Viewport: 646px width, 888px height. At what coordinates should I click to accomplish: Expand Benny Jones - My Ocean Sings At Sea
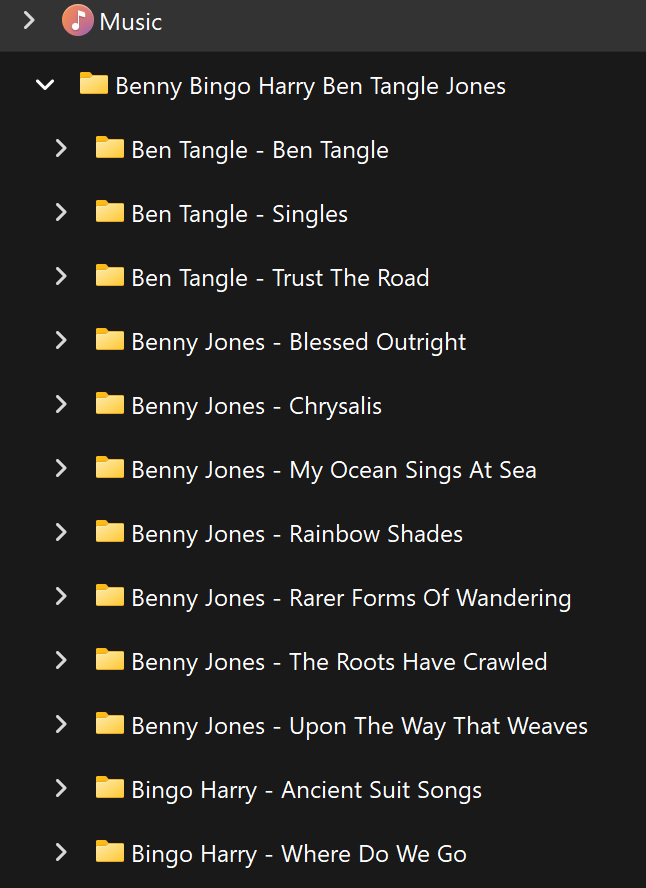point(61,469)
